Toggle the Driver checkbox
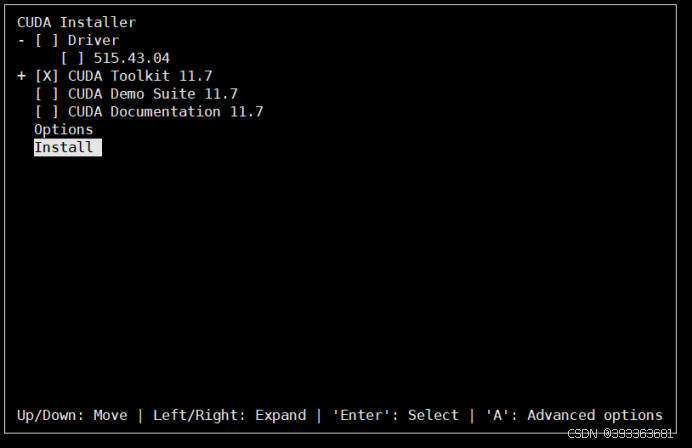 [x=46, y=41]
